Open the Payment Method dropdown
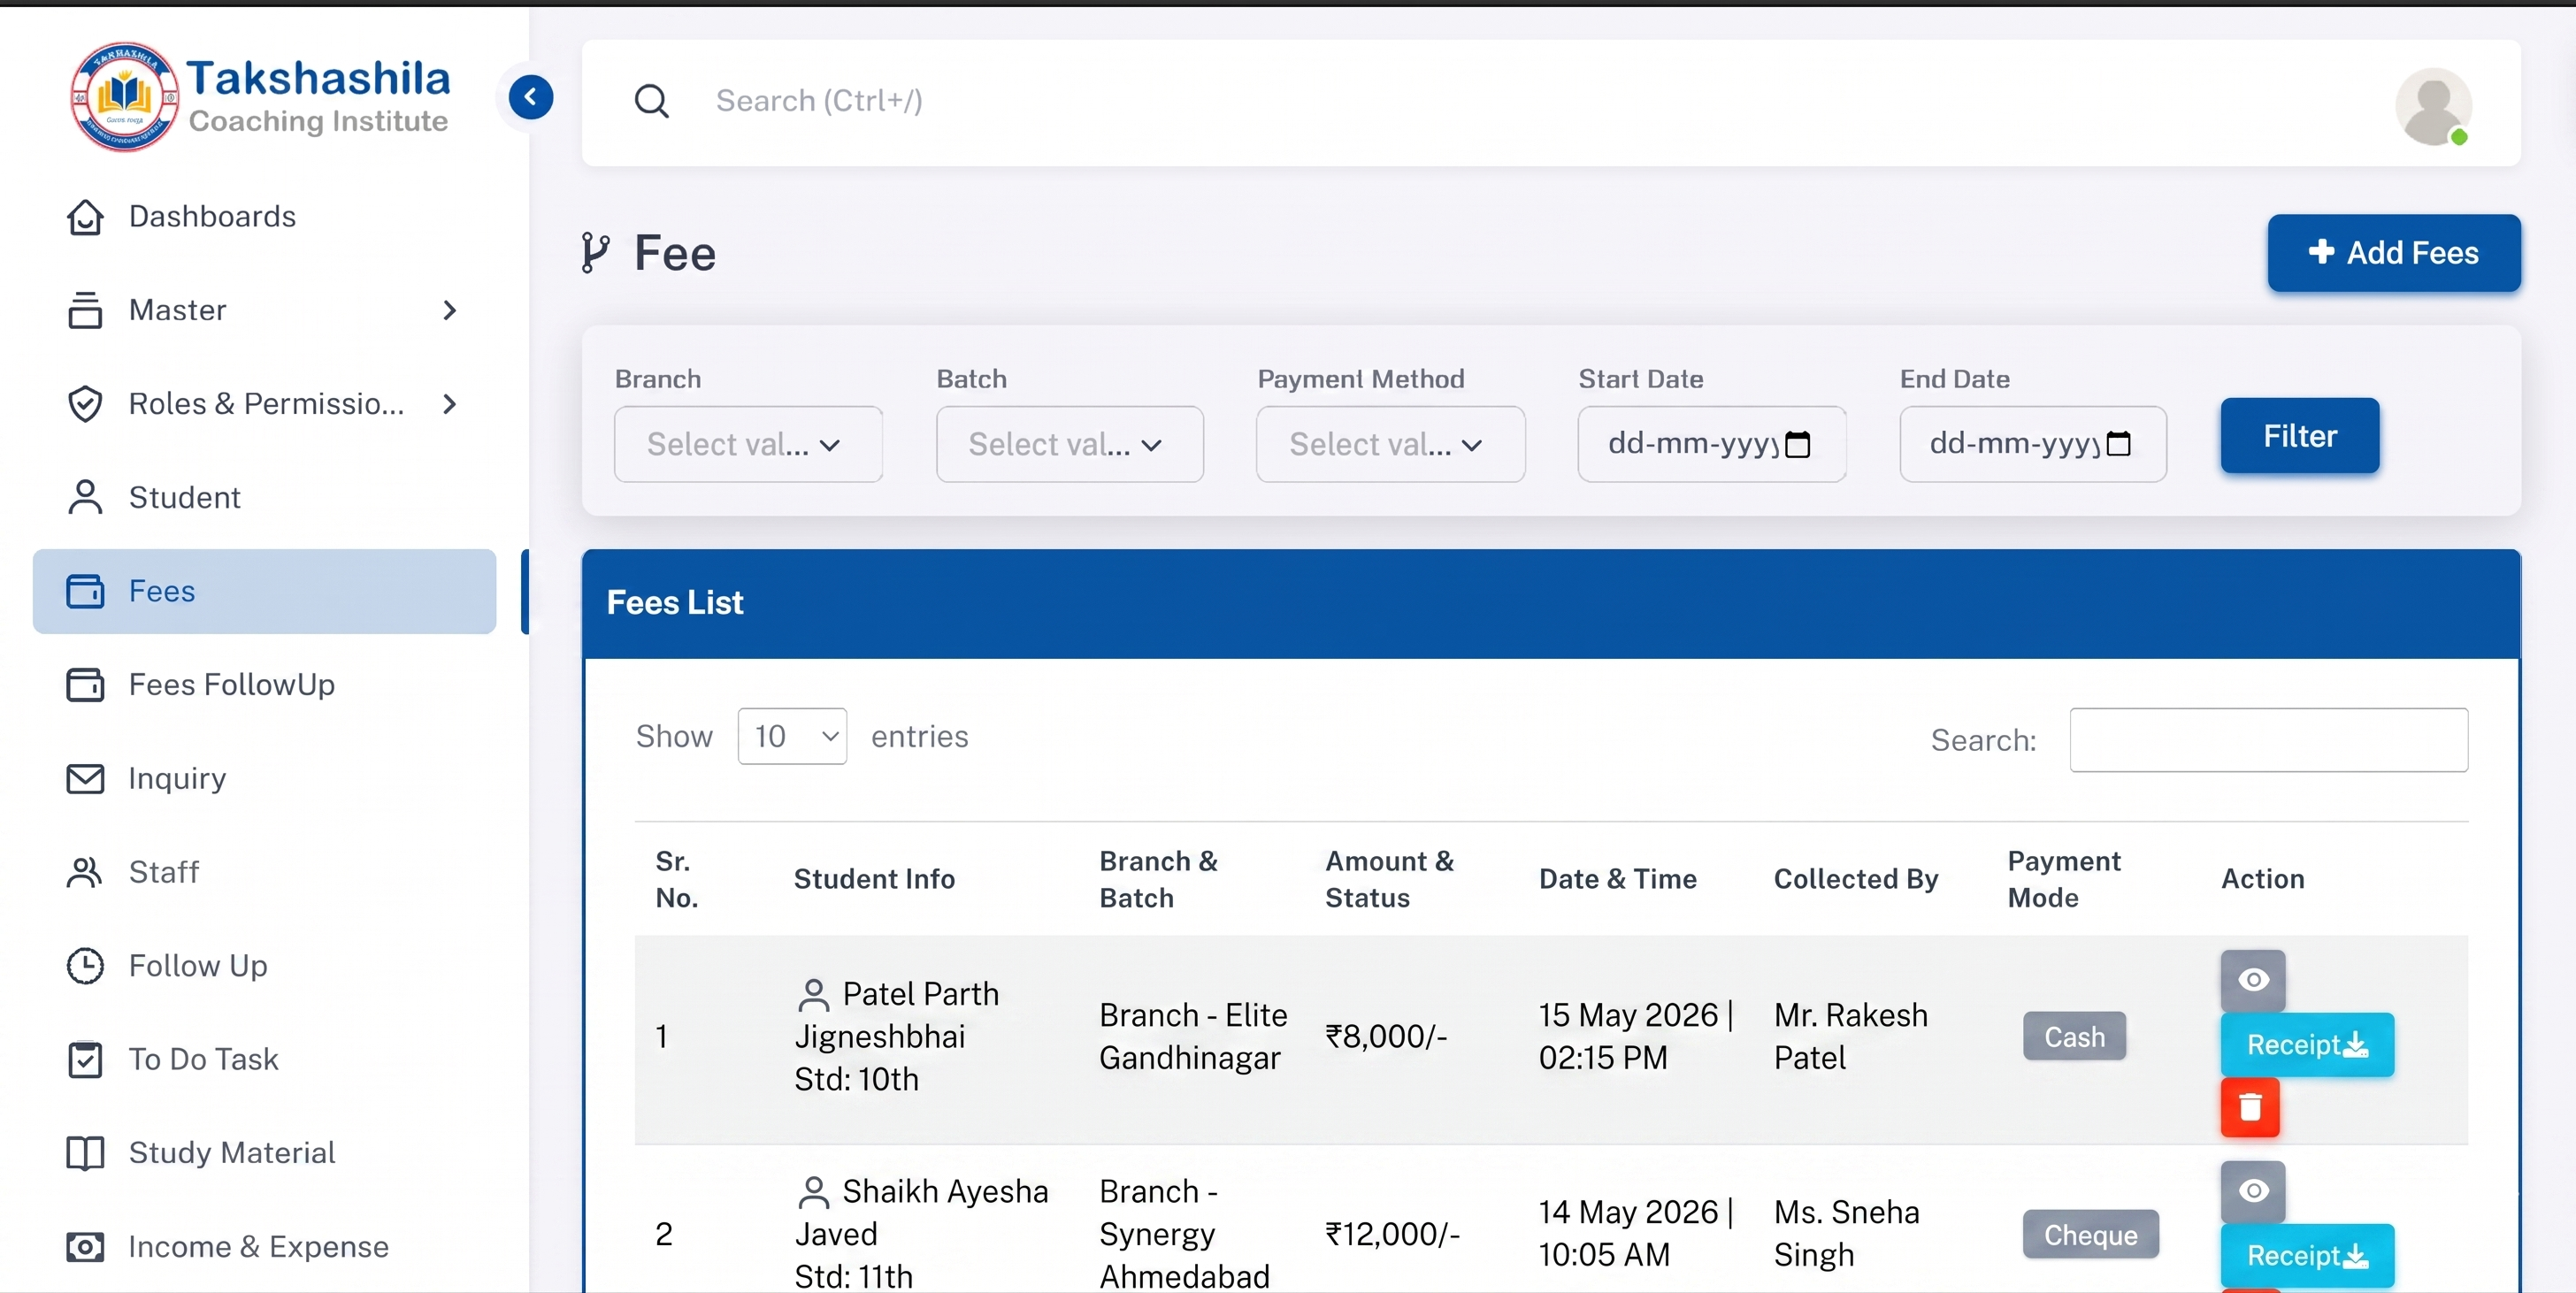This screenshot has width=2576, height=1293. tap(1390, 444)
